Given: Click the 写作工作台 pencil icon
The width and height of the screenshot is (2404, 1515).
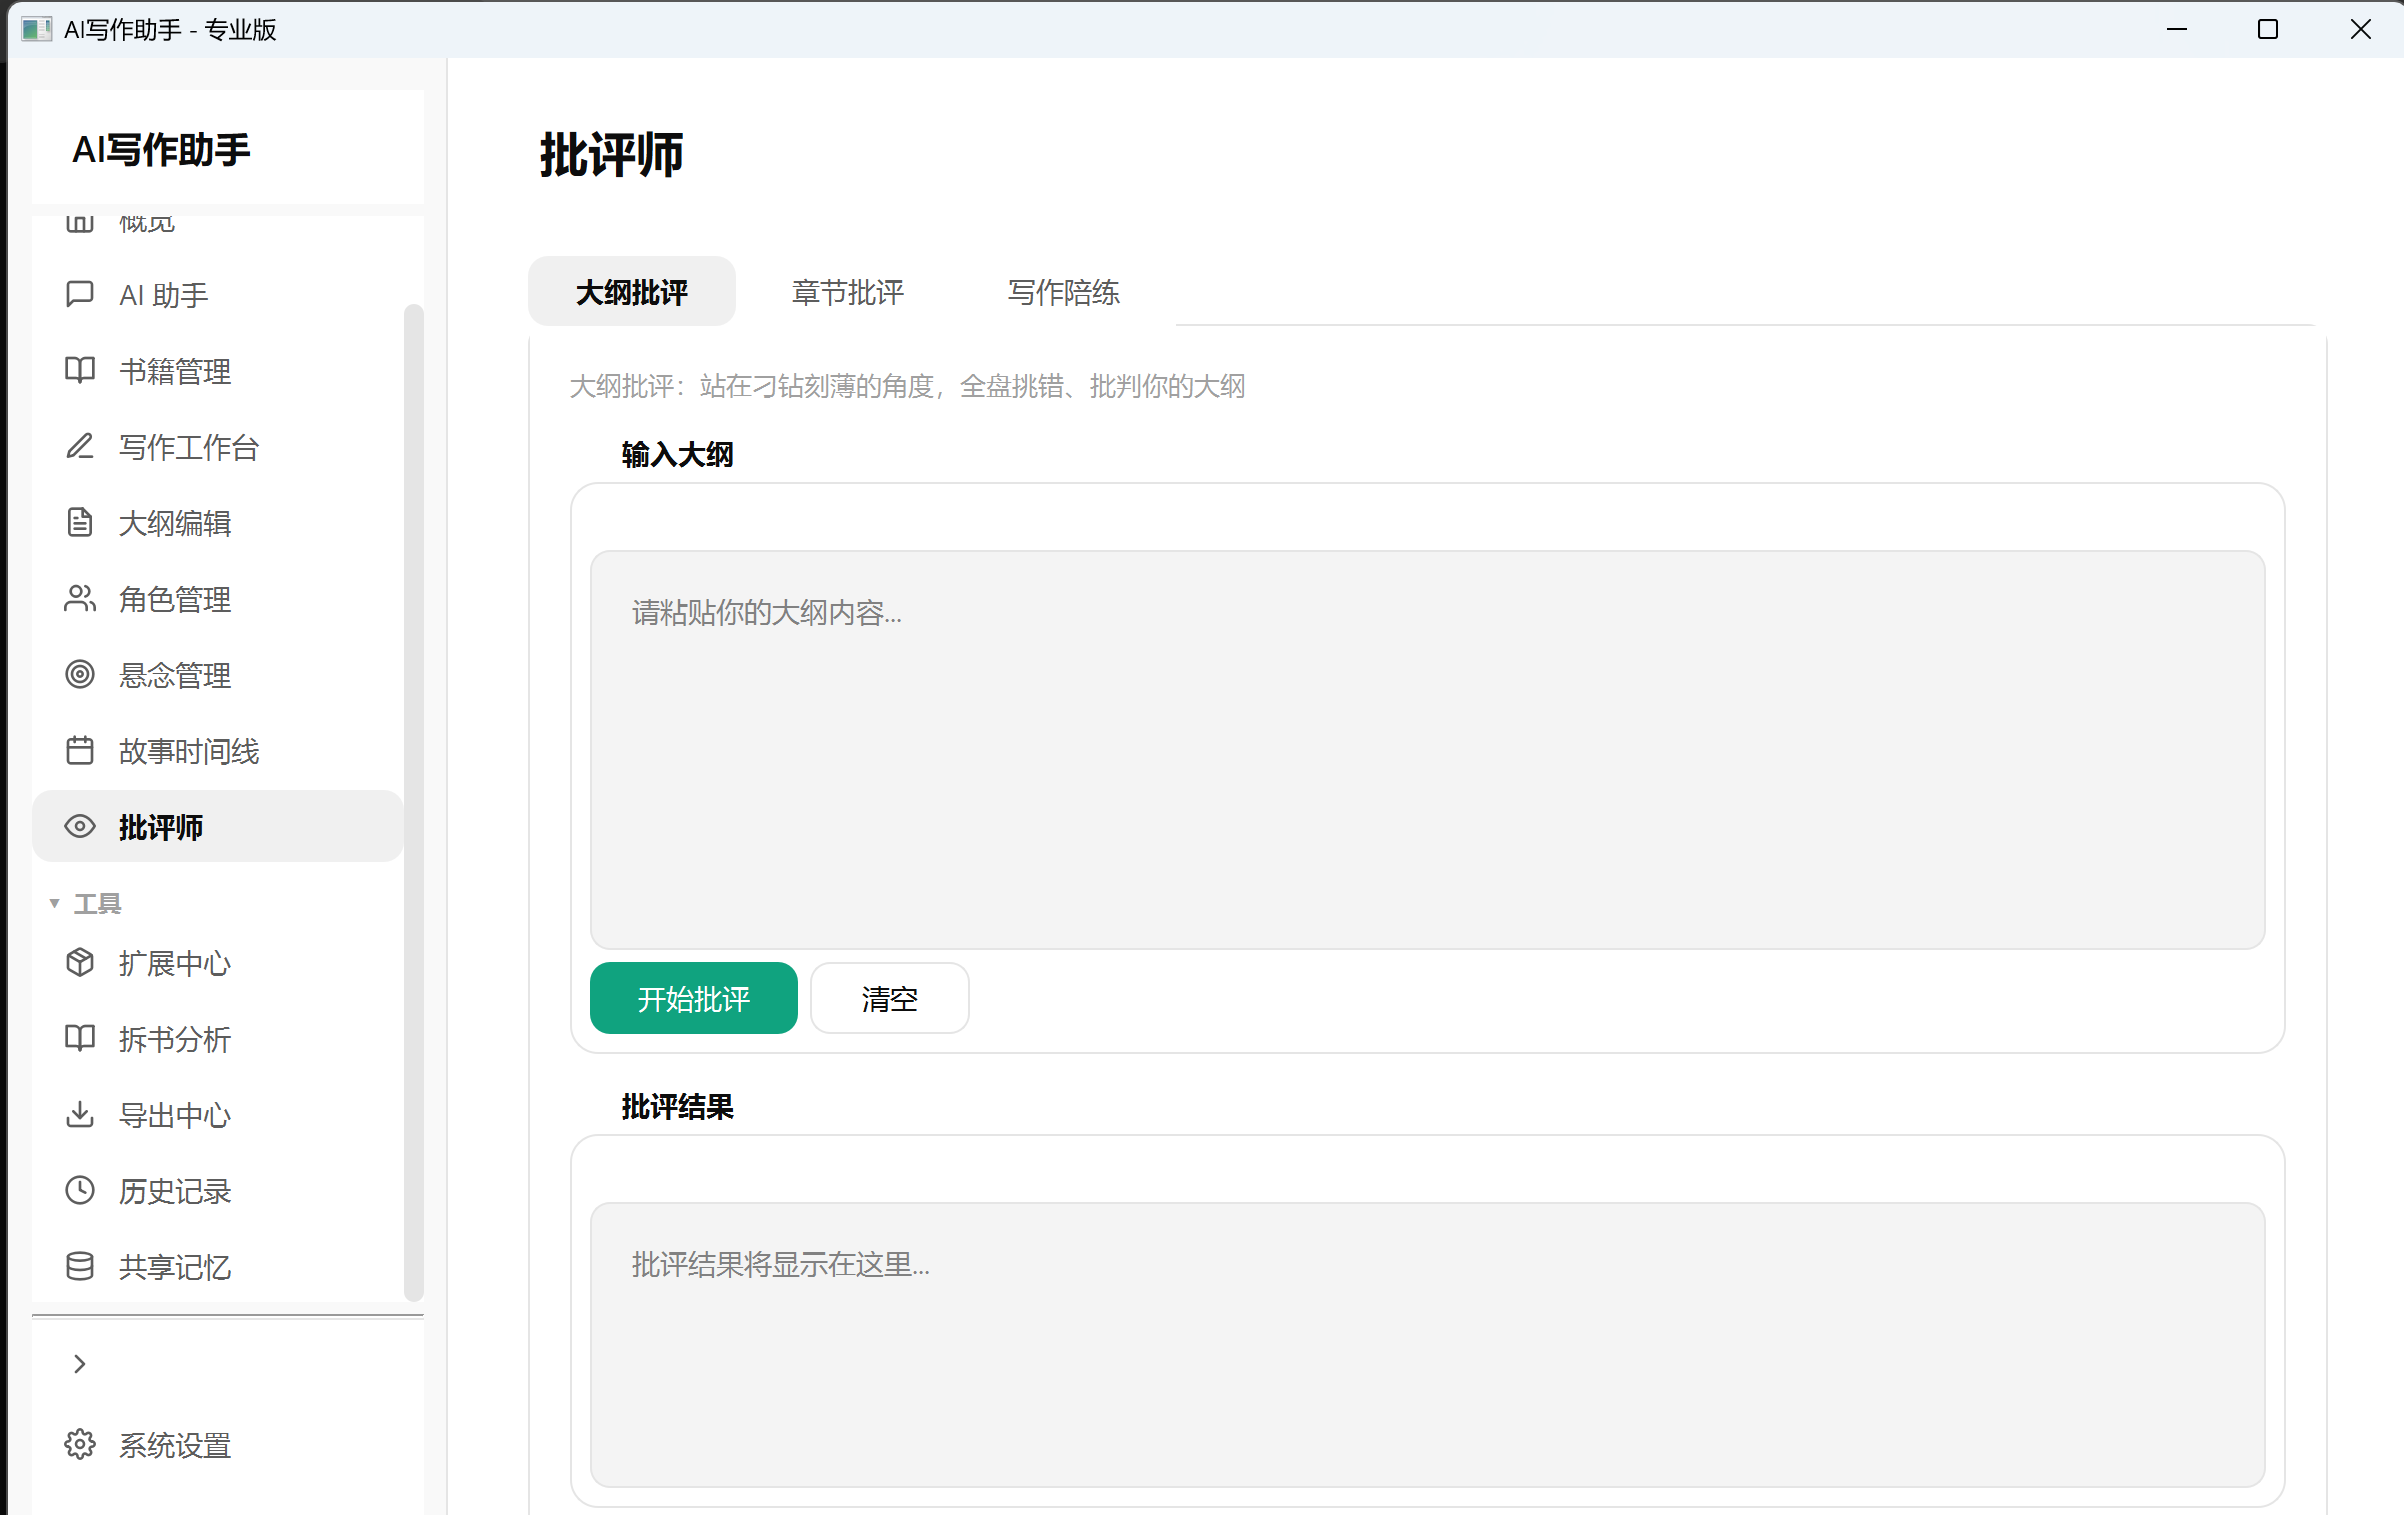Looking at the screenshot, I should coord(80,446).
